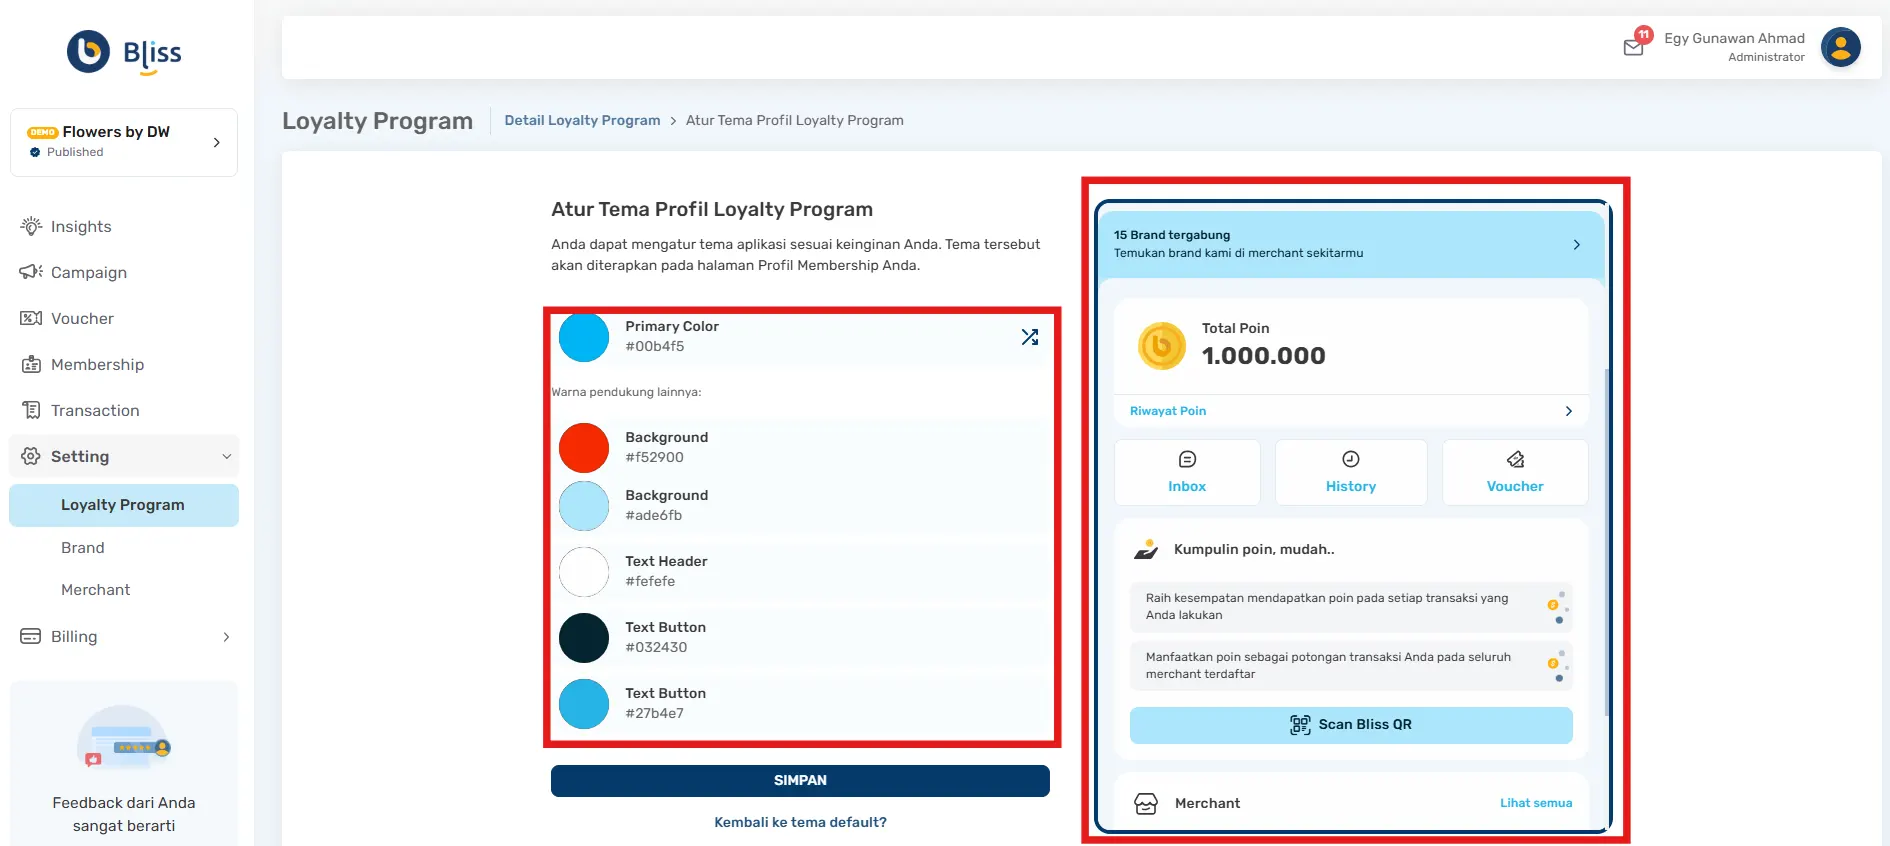Pick the red Background #f52900 swatch
This screenshot has height=846, width=1890.
click(x=584, y=448)
